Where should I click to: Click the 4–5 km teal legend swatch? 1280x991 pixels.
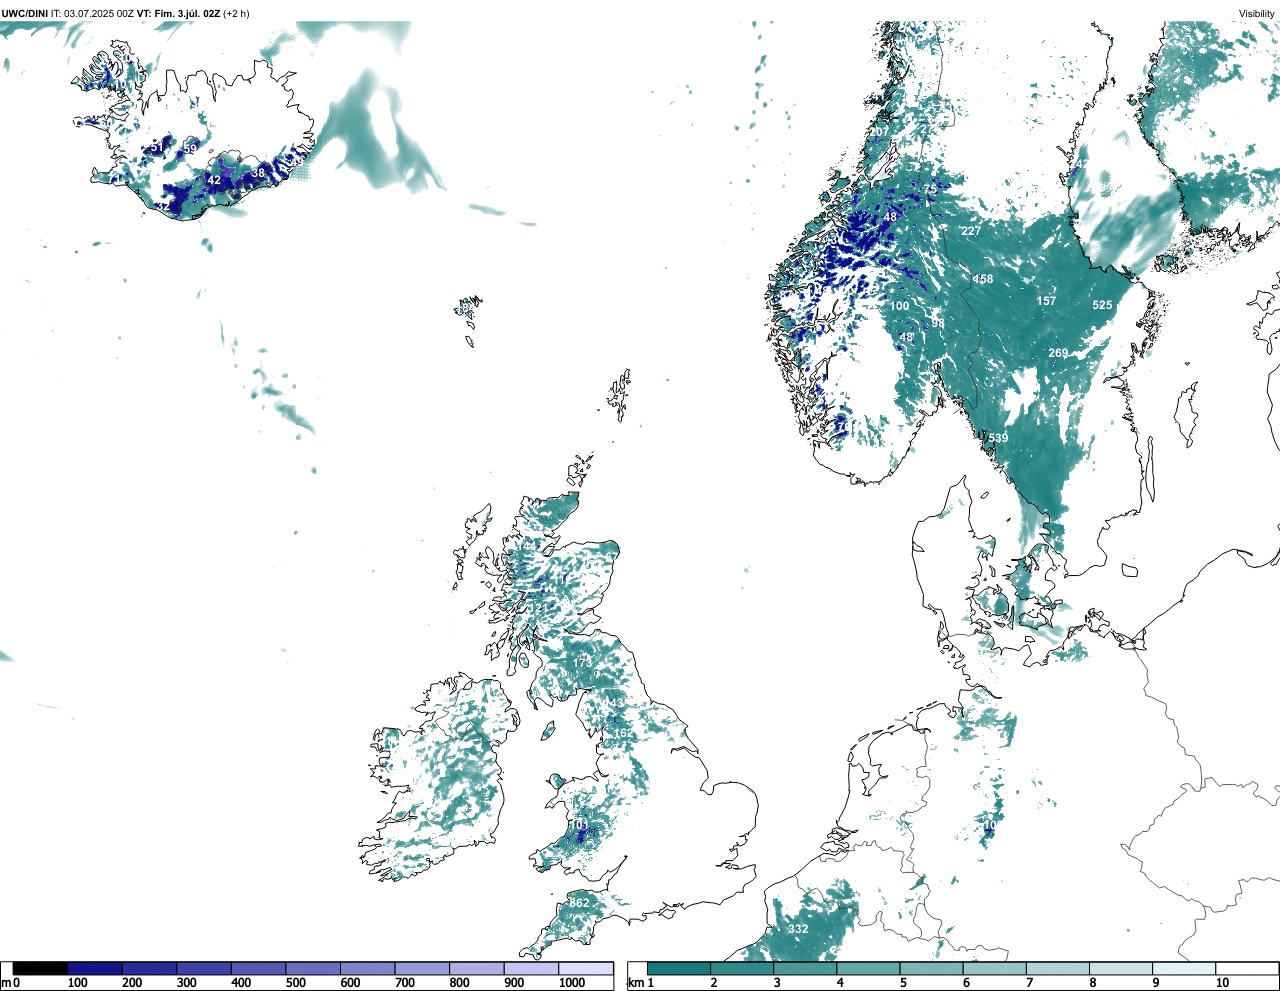[x=868, y=968]
